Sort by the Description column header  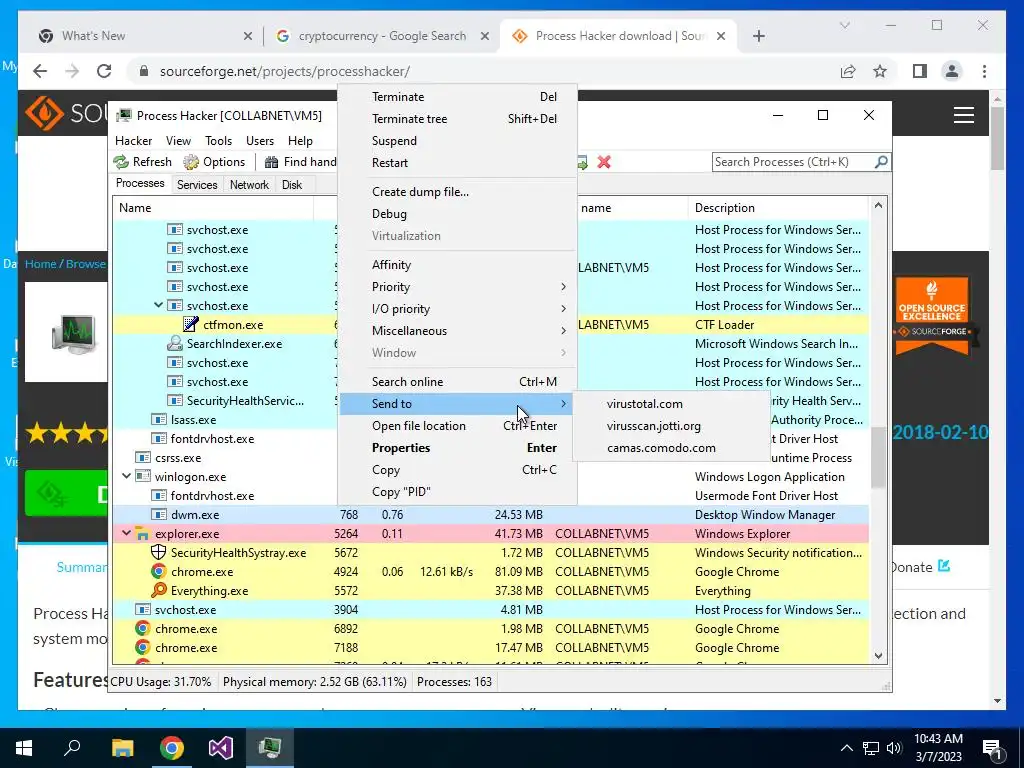pyautogui.click(x=778, y=208)
